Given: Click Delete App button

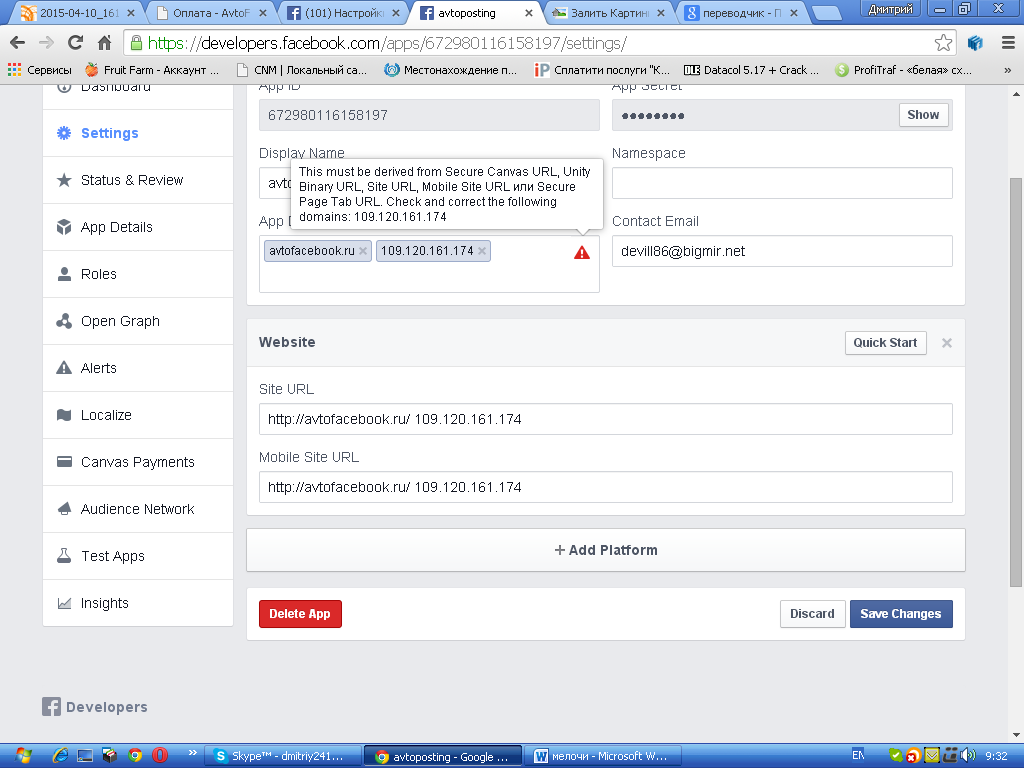Looking at the screenshot, I should (300, 614).
